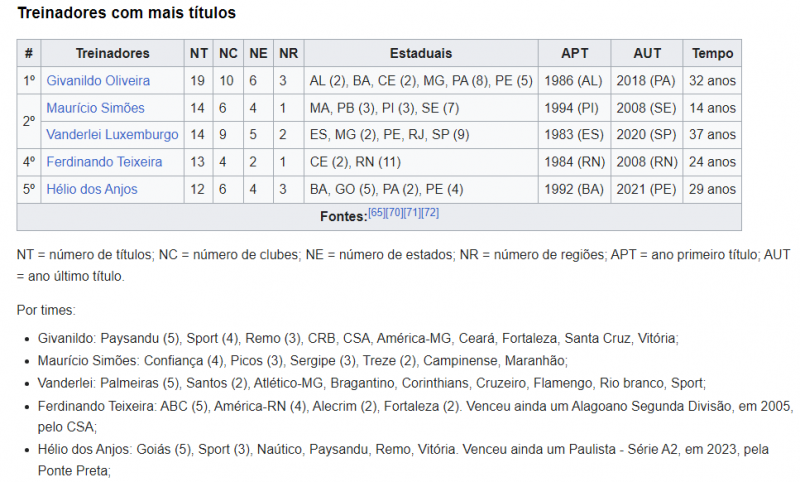Open the Maurício Simões link
This screenshot has width=800, height=482.
point(95,107)
